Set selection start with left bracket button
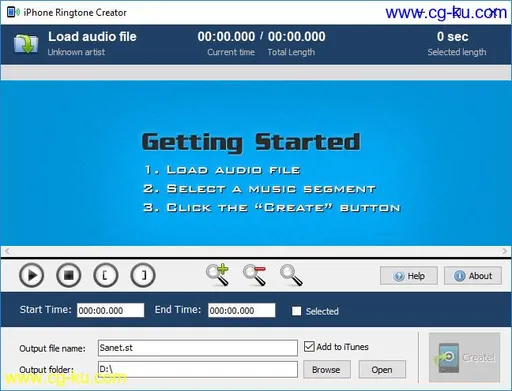 [x=105, y=275]
